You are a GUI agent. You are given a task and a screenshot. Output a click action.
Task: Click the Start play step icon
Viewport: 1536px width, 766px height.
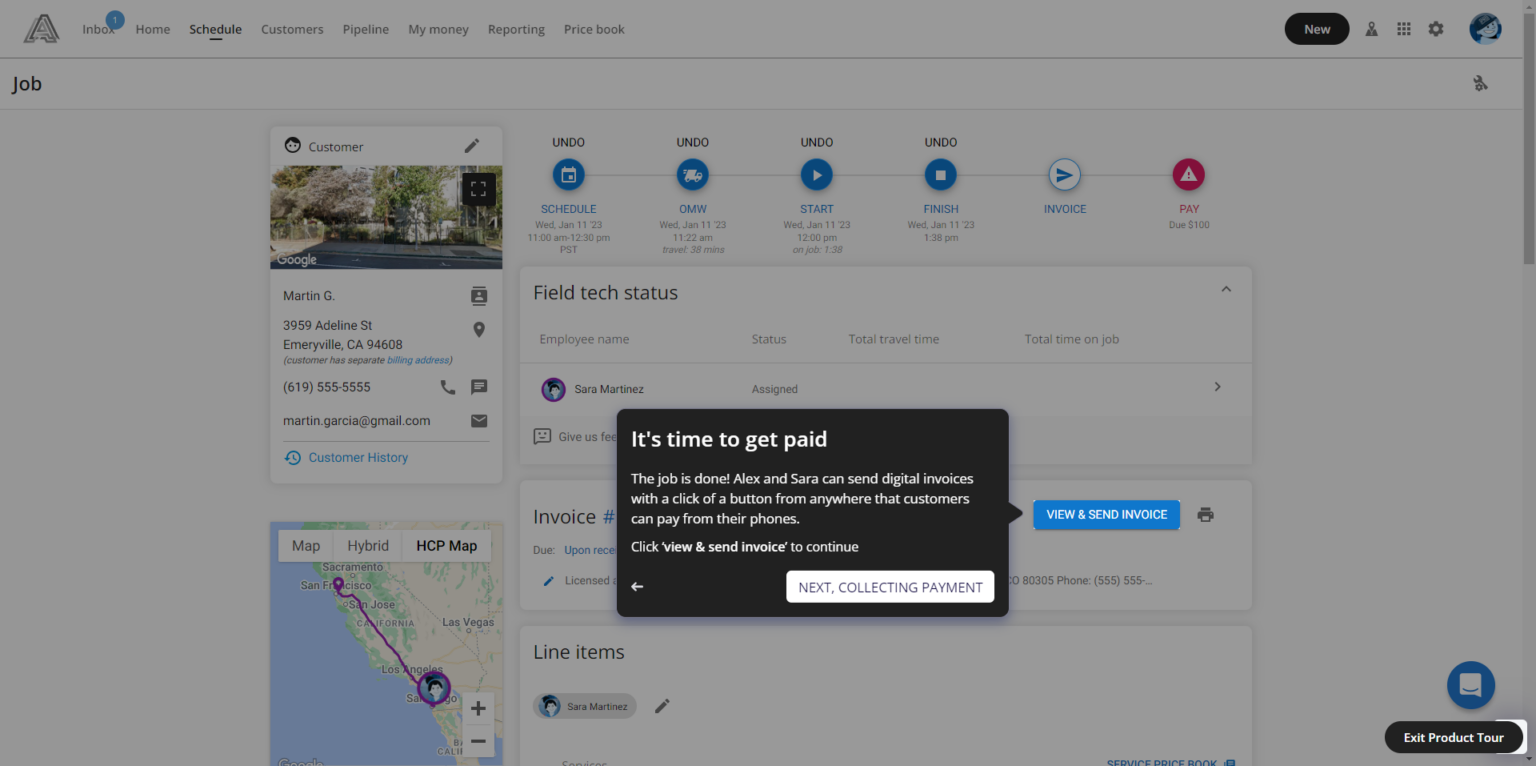(x=816, y=174)
